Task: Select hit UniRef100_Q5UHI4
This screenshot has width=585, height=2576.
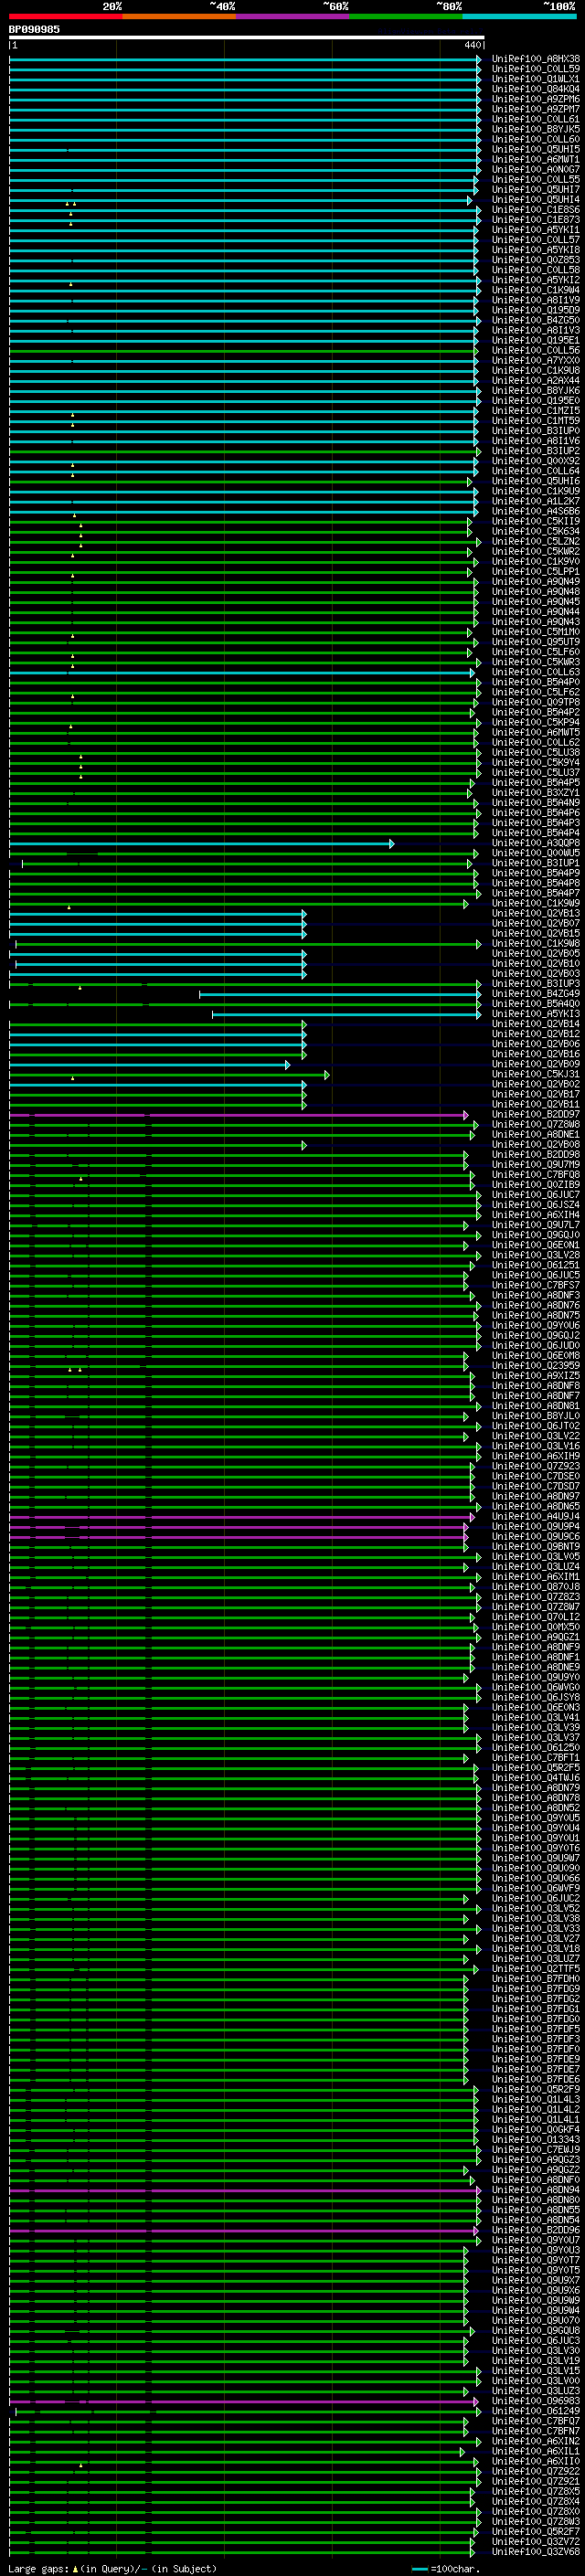Action: (x=536, y=200)
